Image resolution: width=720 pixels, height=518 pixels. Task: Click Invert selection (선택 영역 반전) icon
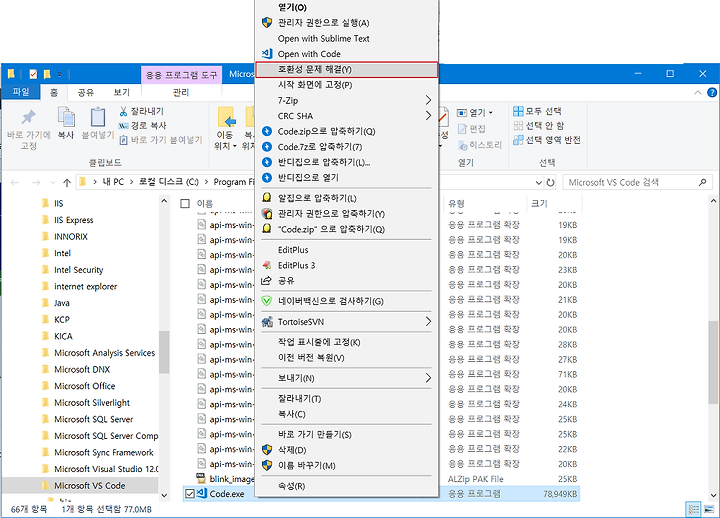coord(518,140)
